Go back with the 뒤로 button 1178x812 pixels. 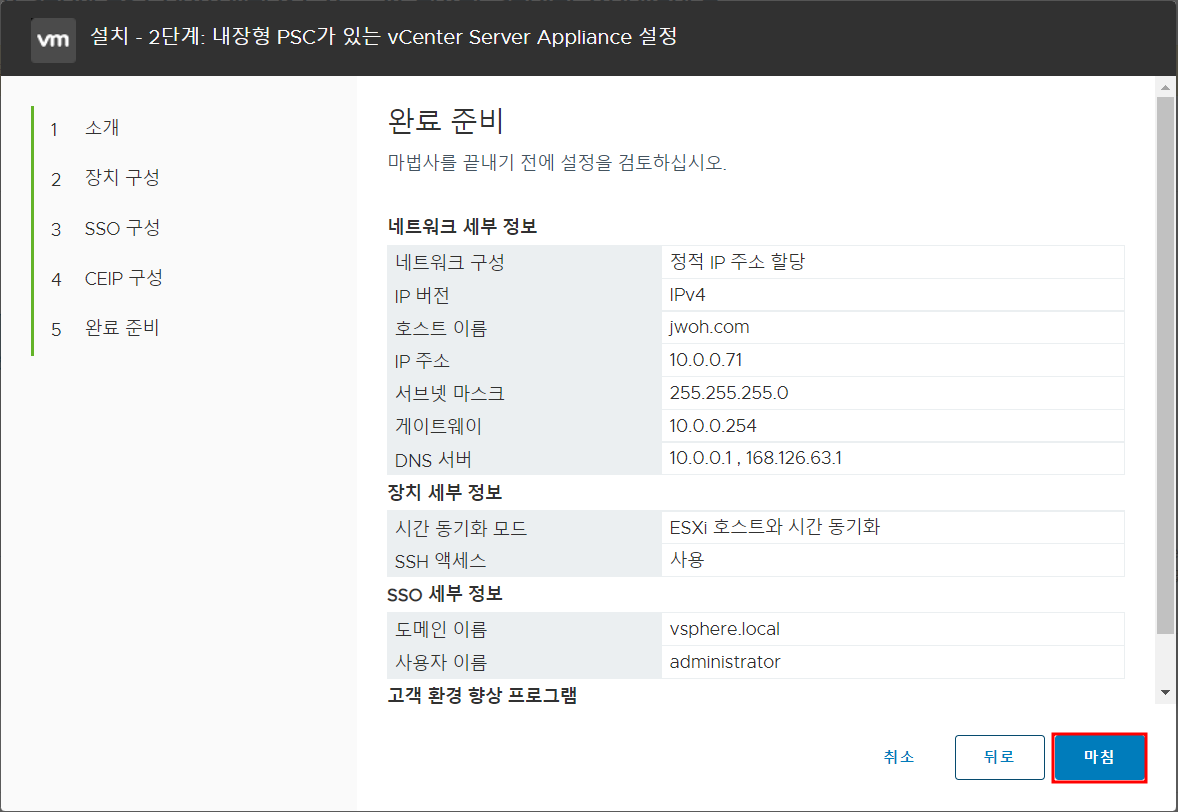999,757
